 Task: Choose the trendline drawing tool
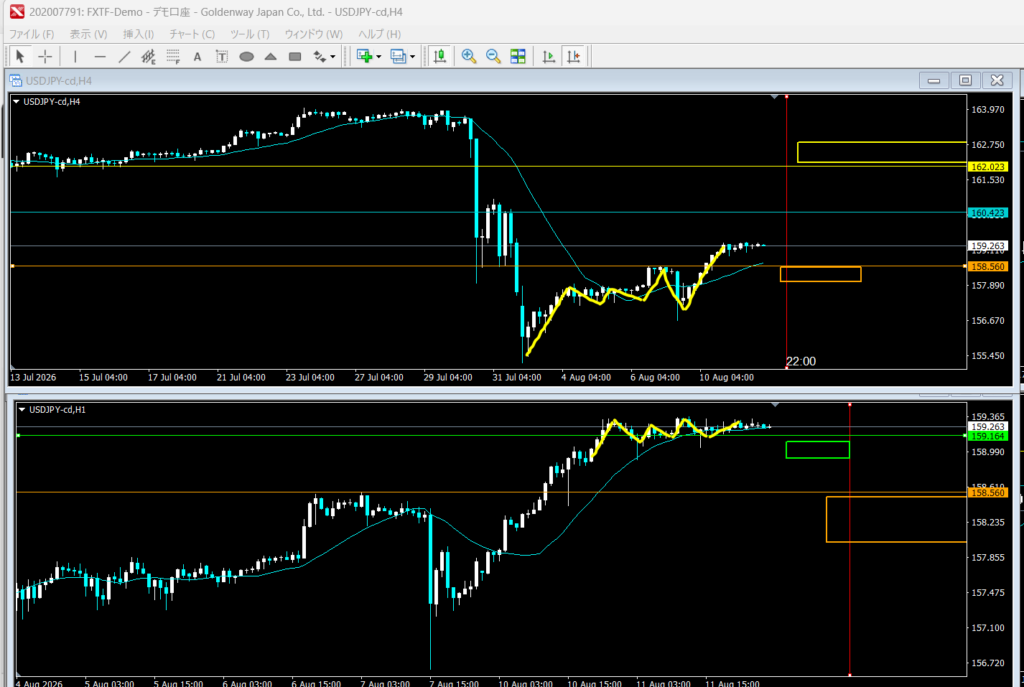(124, 57)
